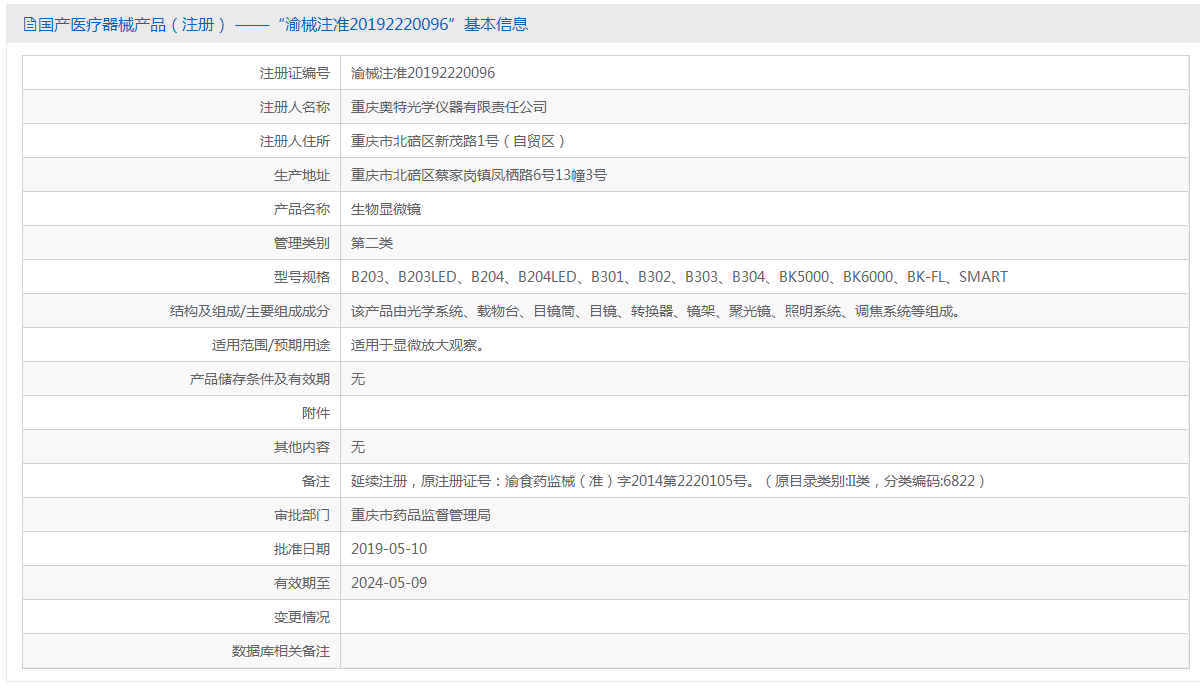Viewport: 1200px width, 691px height.
Task: Click the empty 附件 value cell
Action: pyautogui.click(x=764, y=413)
